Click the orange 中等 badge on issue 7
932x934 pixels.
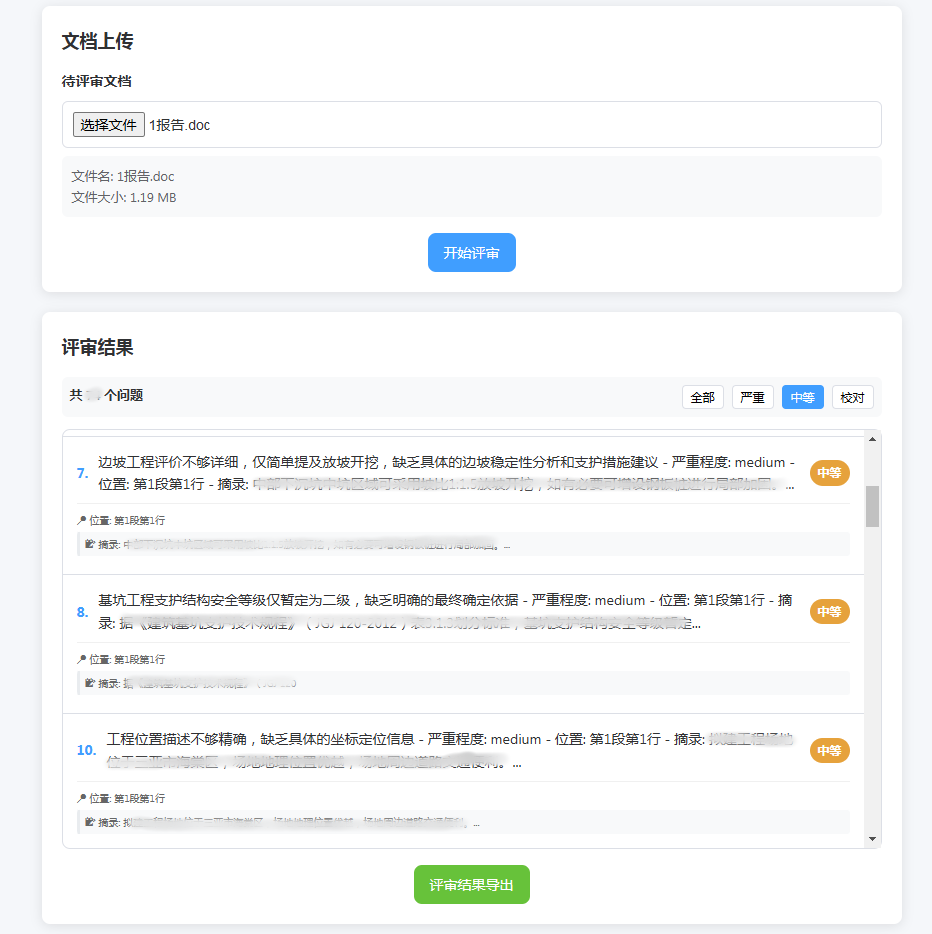coord(829,473)
